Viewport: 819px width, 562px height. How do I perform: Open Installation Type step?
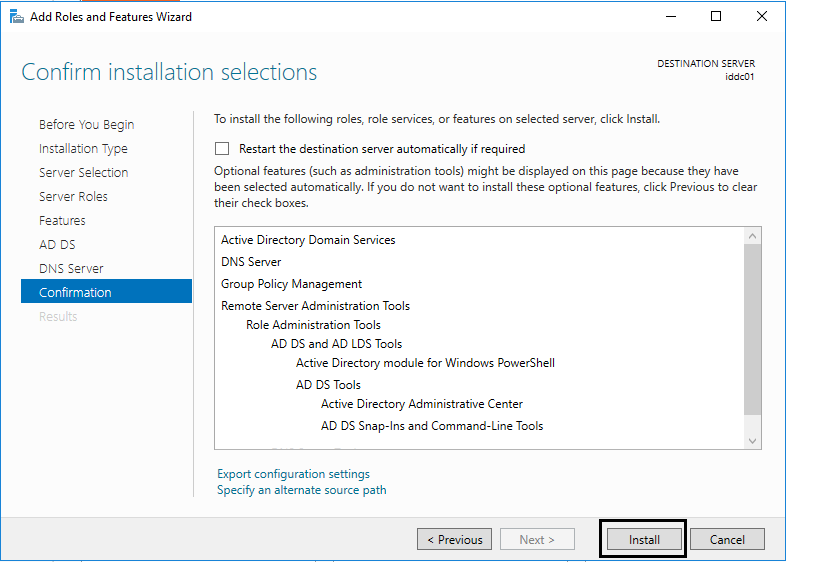pyautogui.click(x=83, y=149)
